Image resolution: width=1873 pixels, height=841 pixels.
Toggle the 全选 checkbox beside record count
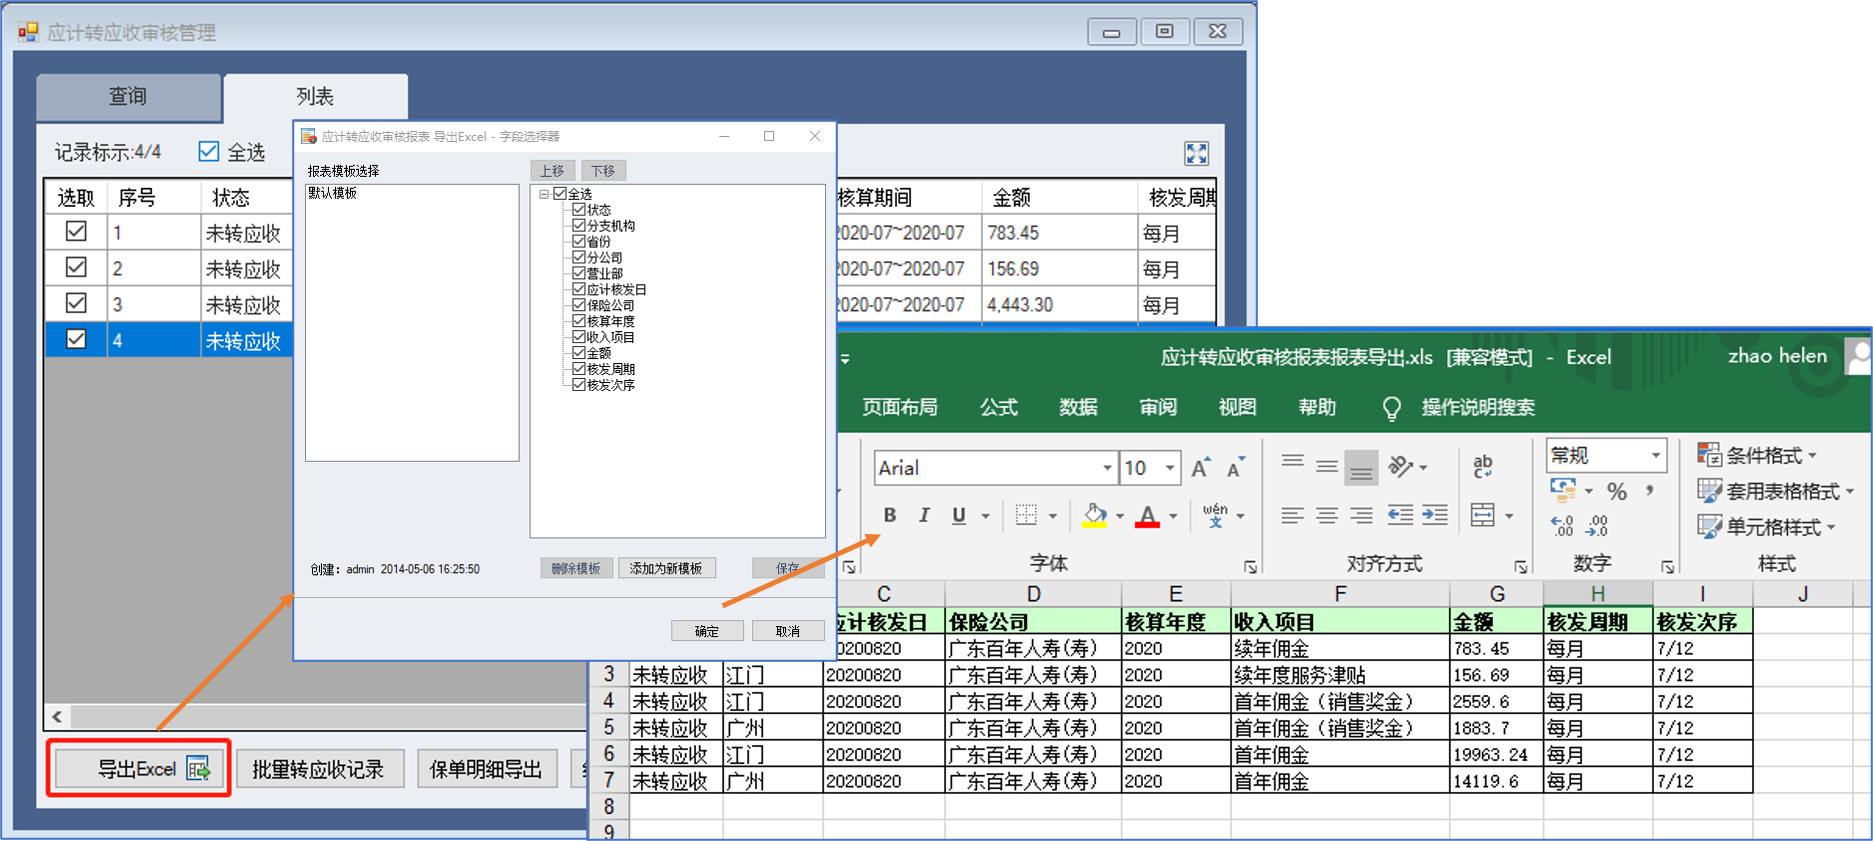point(209,151)
